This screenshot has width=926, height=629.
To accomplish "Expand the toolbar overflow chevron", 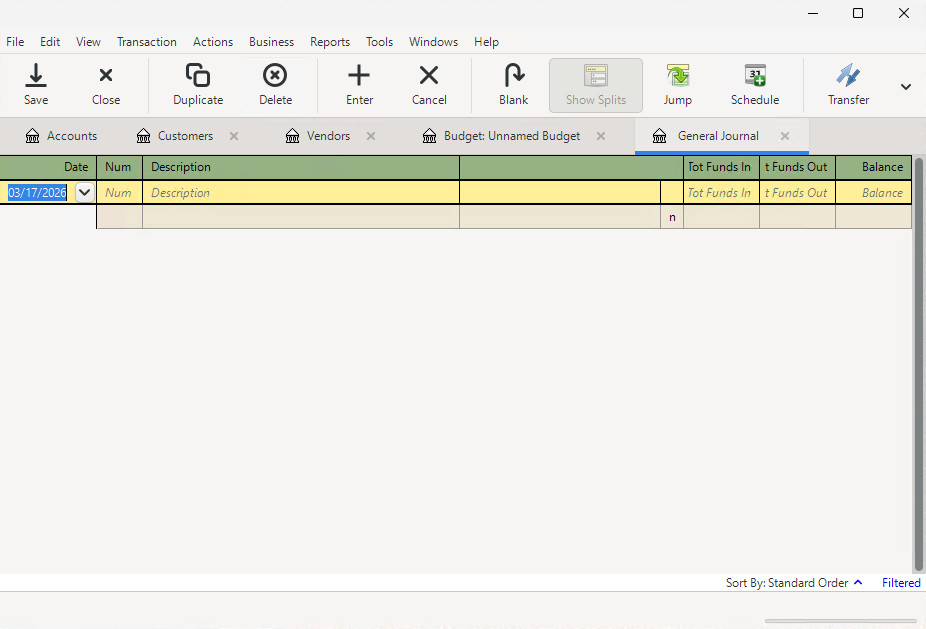I will [905, 87].
